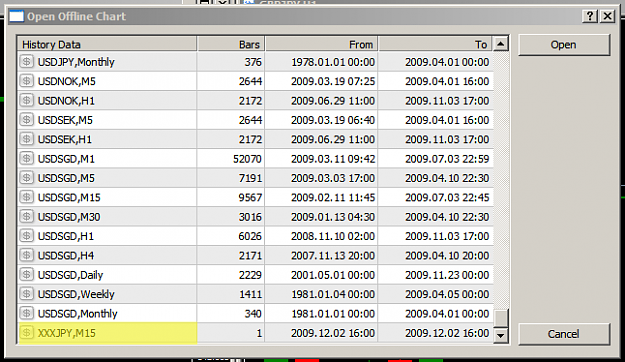Click the vertical scrollbar thumb
The image size is (625, 362).
point(501,318)
